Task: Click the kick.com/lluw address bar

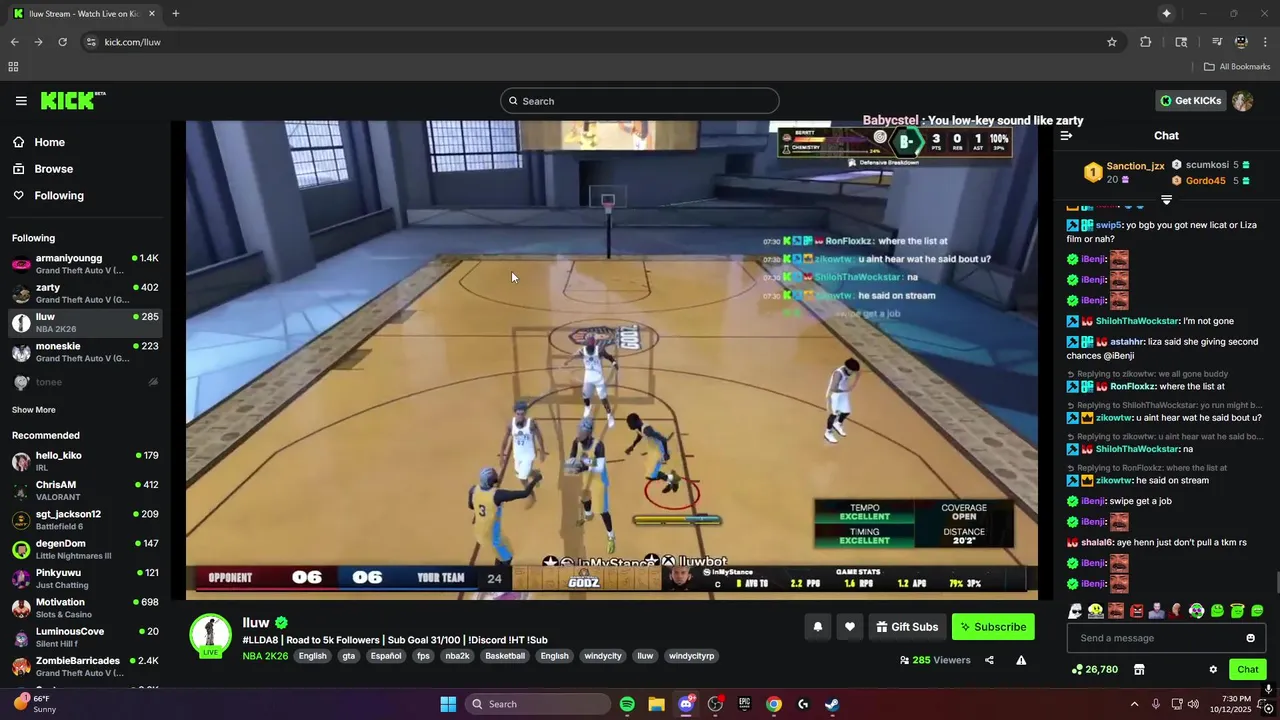Action: [600, 42]
